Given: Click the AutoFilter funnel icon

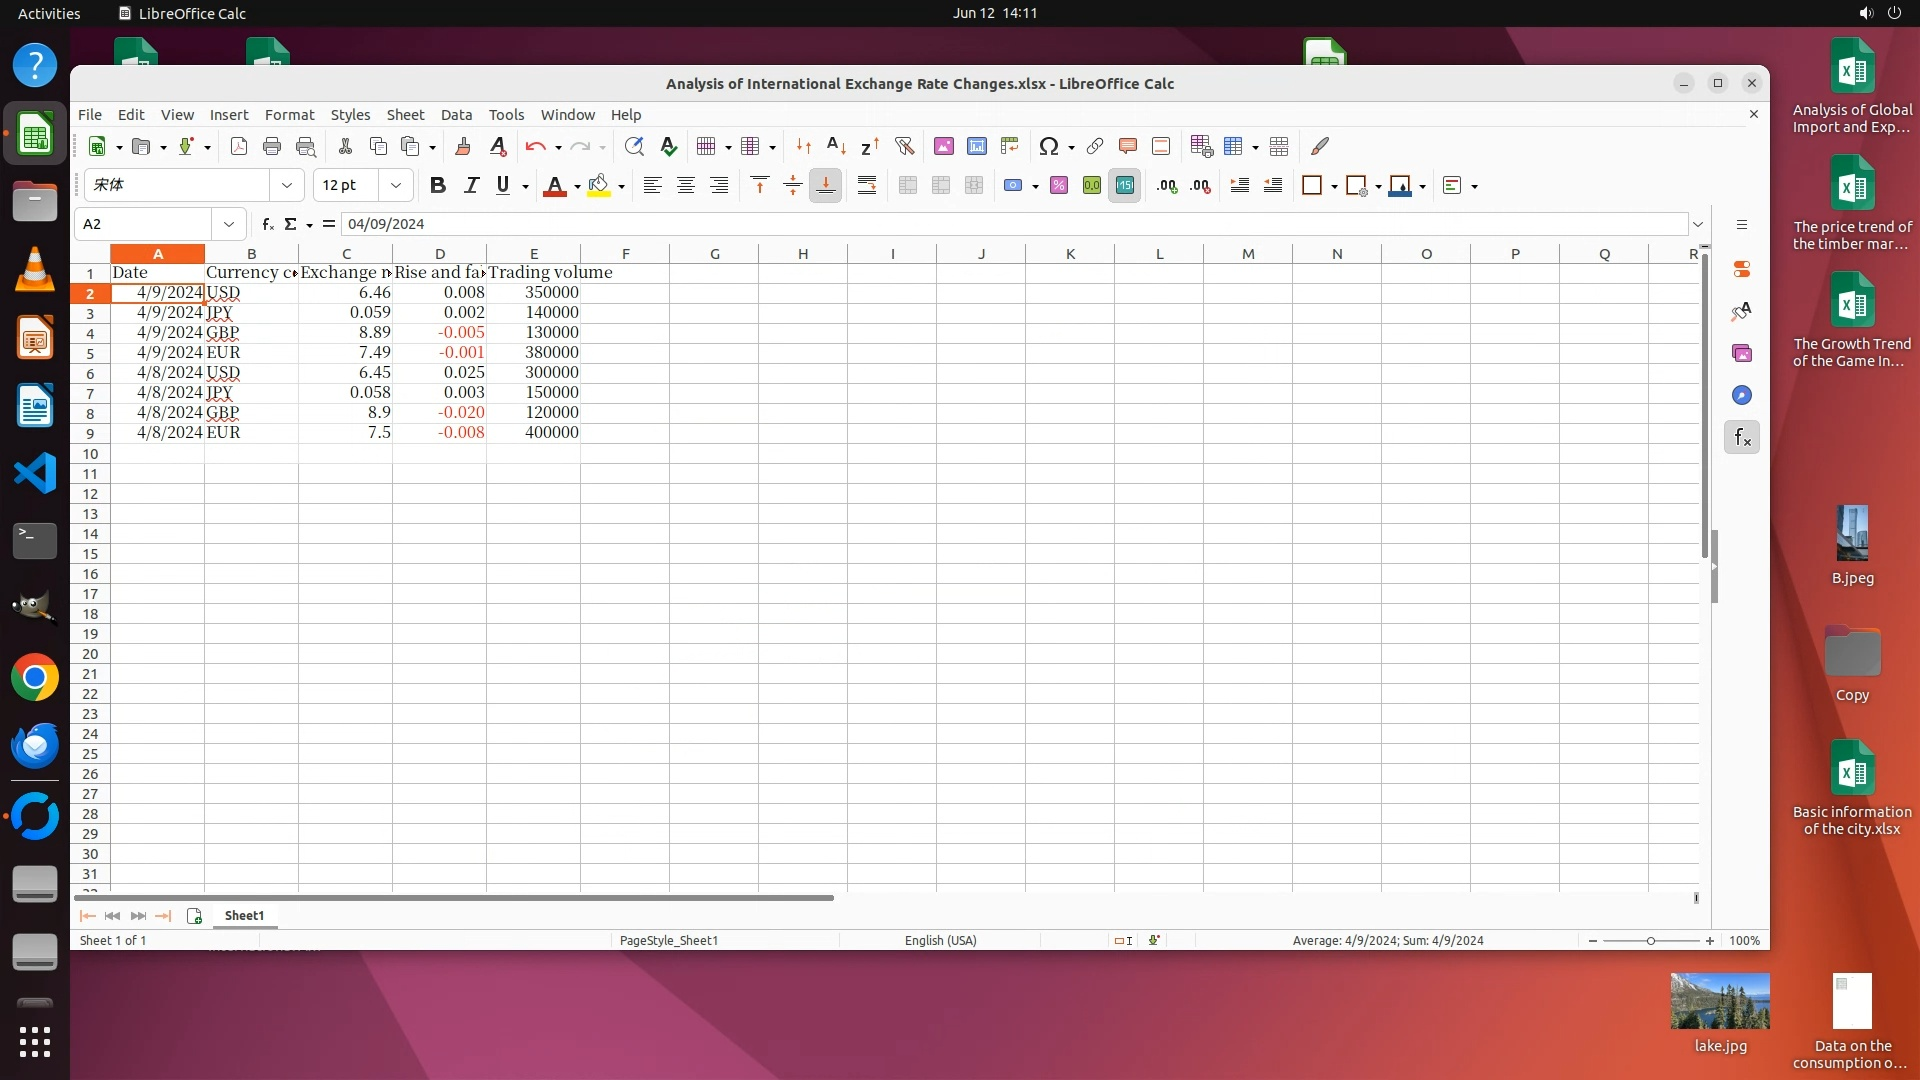Looking at the screenshot, I should click(904, 146).
